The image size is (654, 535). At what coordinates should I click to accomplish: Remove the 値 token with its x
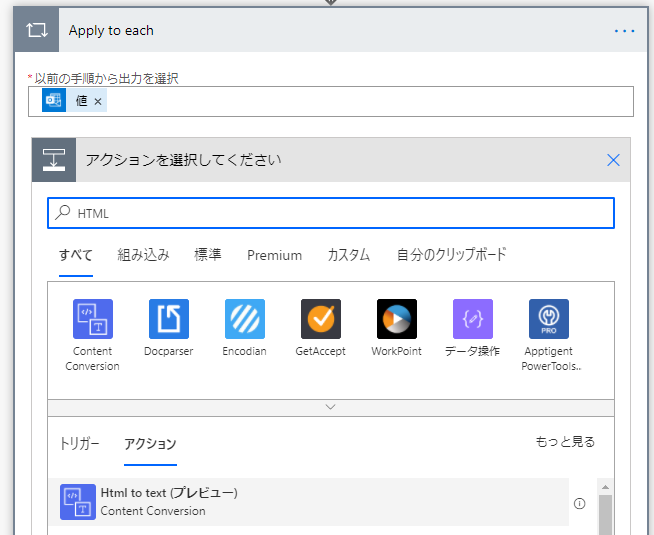pyautogui.click(x=98, y=101)
